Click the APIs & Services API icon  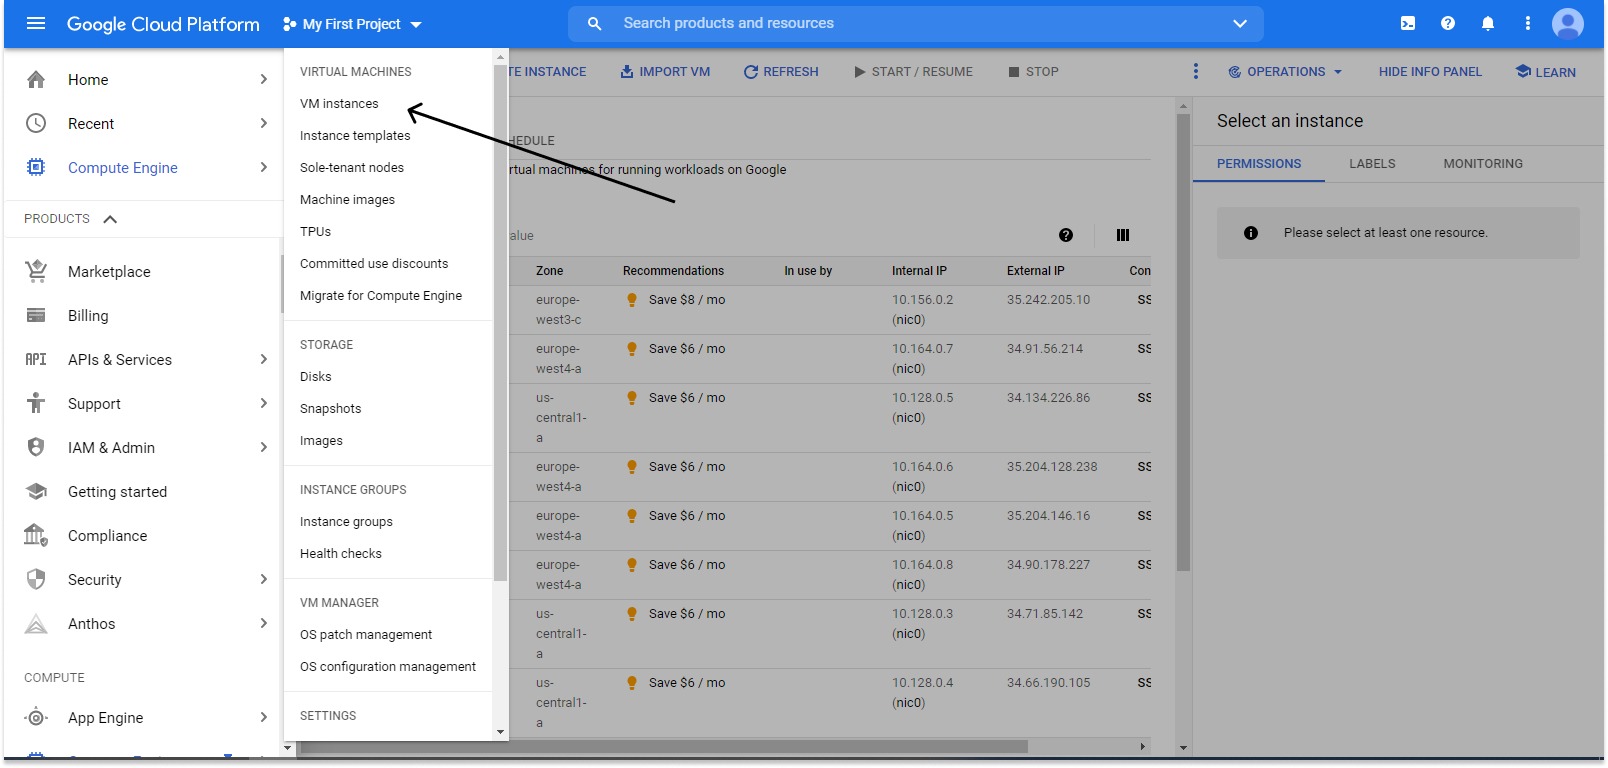pos(36,359)
